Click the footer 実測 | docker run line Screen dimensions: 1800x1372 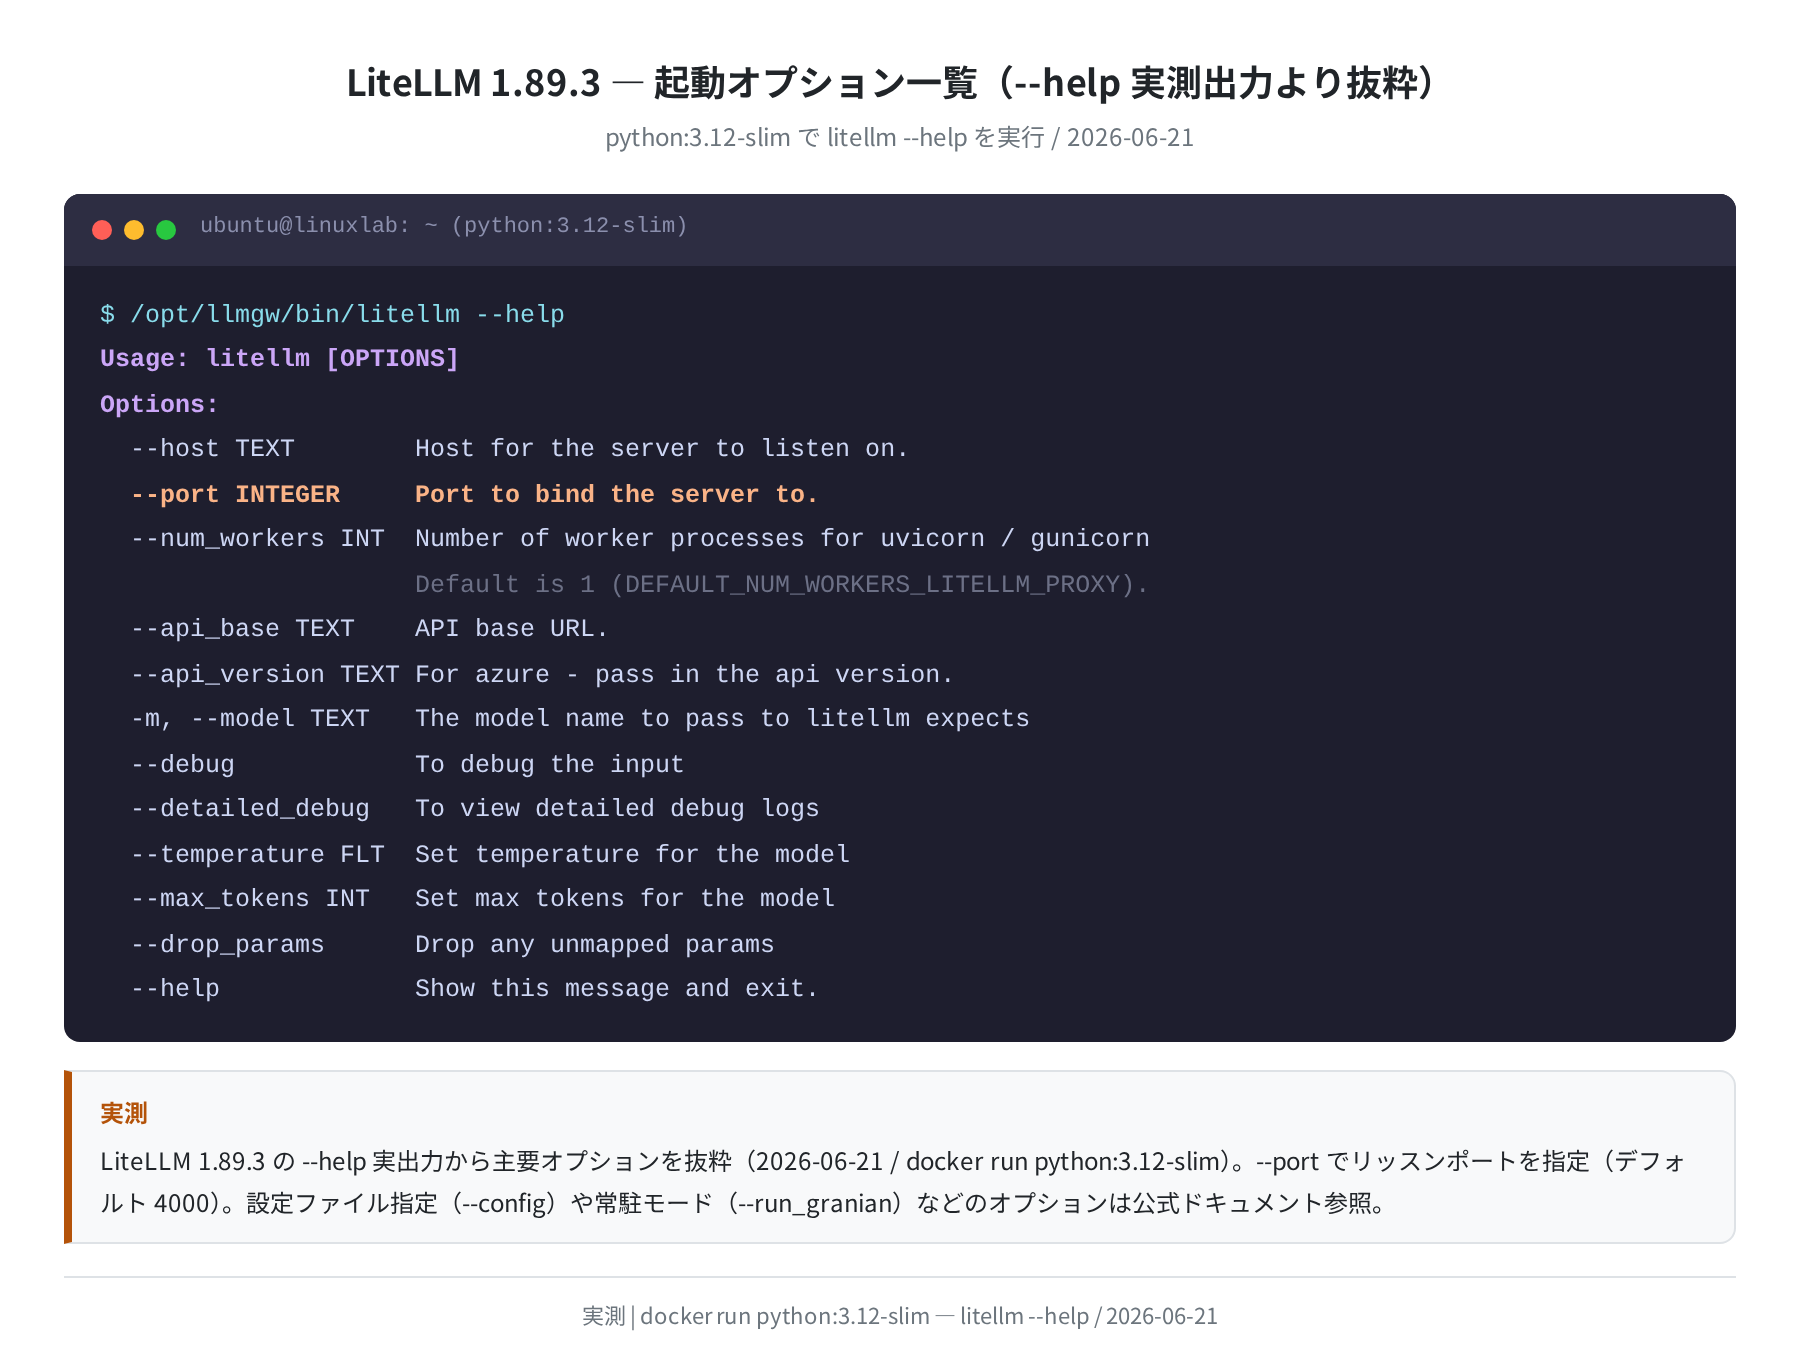[900, 1316]
